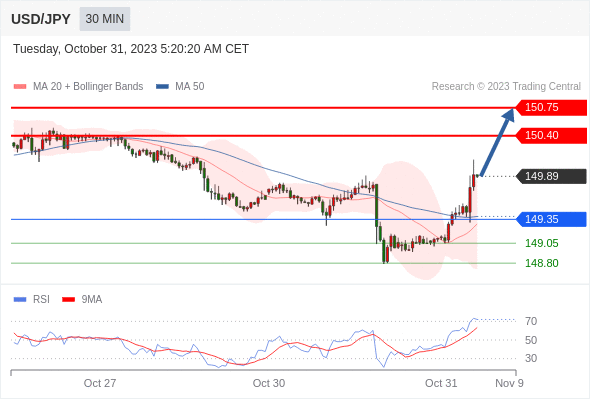Click the 30 MIN timeframe button
This screenshot has width=590, height=400.
point(105,19)
